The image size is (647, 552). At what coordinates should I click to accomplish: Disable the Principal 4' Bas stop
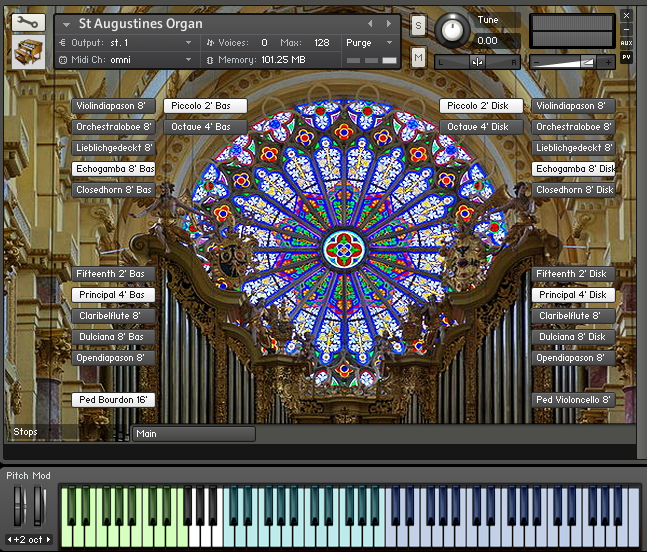[113, 295]
